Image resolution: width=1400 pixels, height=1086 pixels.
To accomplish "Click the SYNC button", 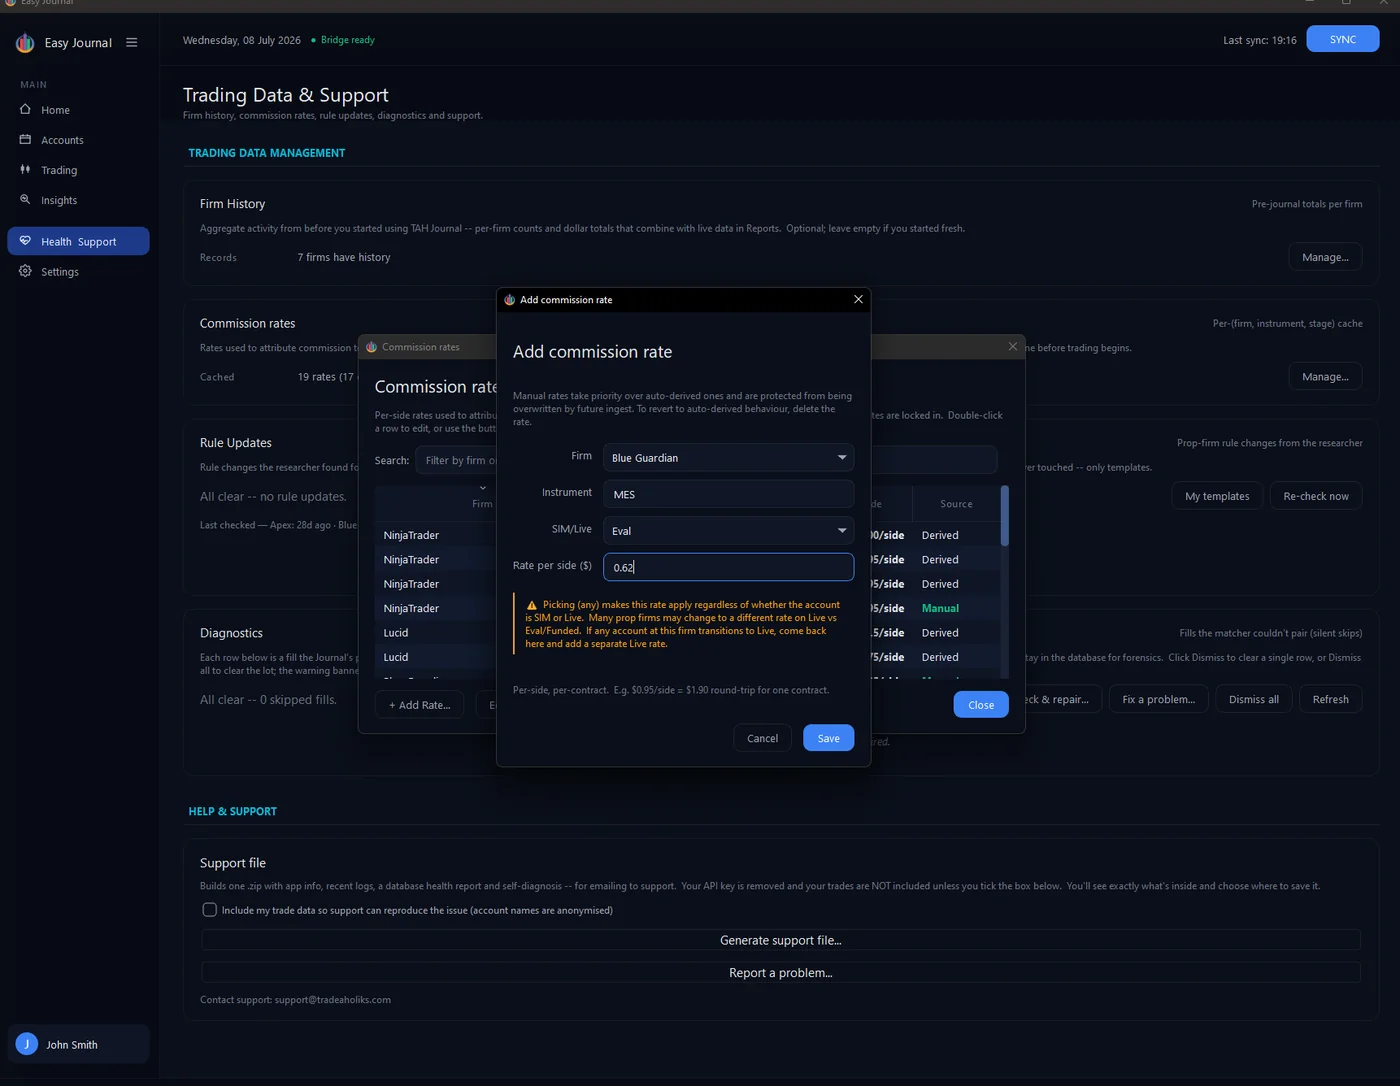I will (1343, 39).
